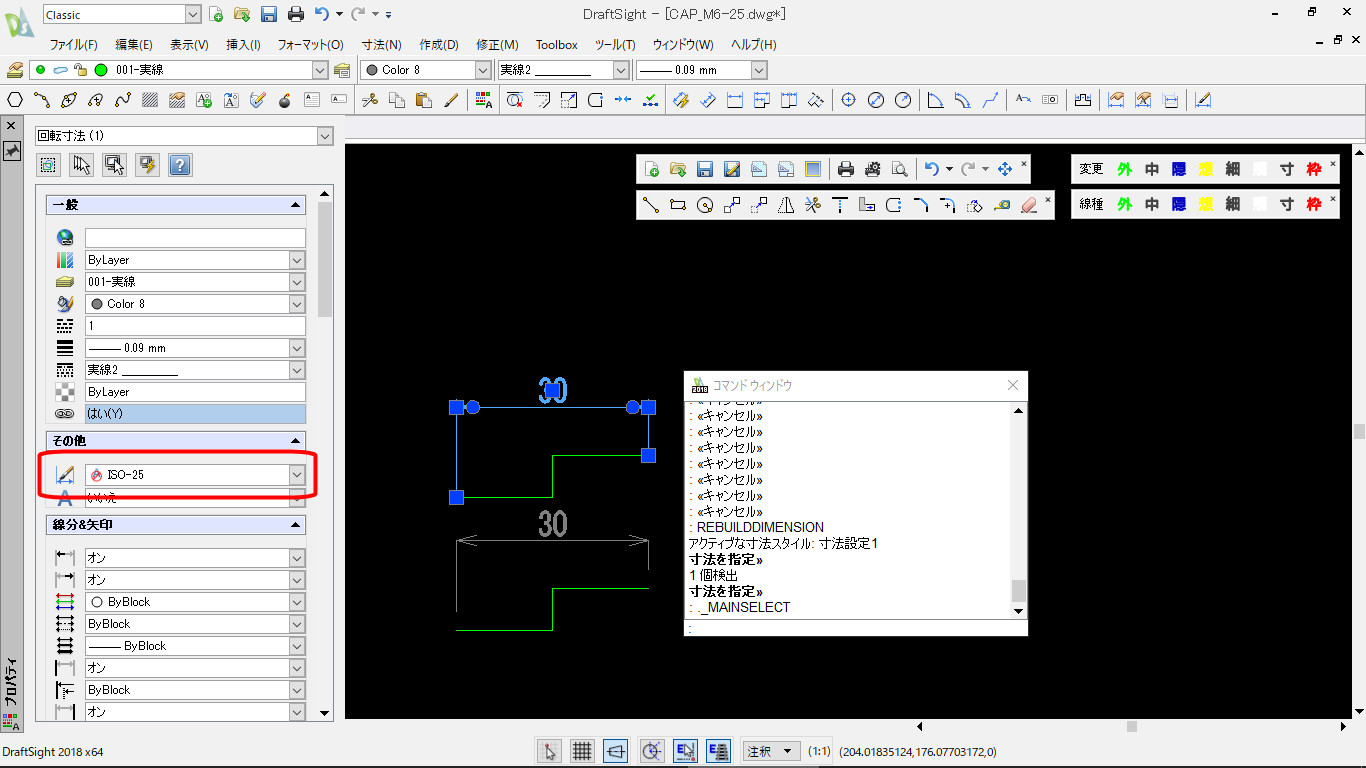1366x768 pixels.
Task: Click the Print Preview magnifier in the floating toolbar
Action: point(900,169)
